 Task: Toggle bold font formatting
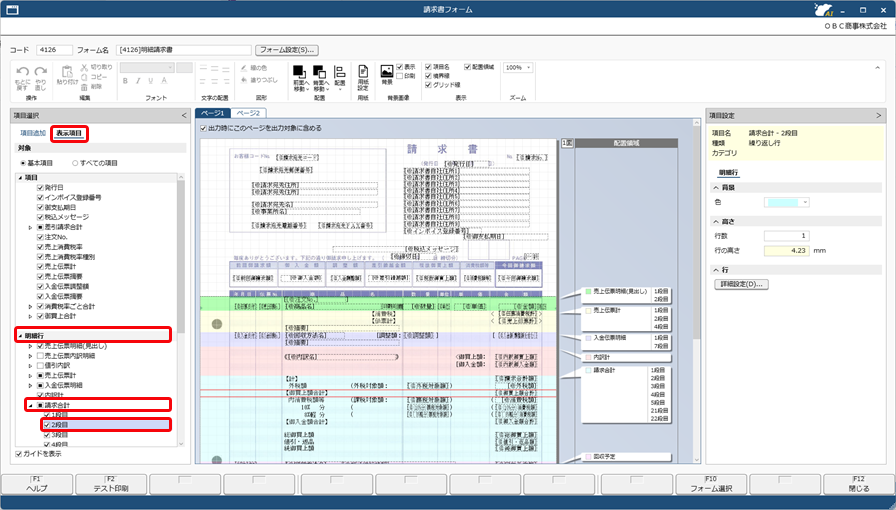coord(125,81)
